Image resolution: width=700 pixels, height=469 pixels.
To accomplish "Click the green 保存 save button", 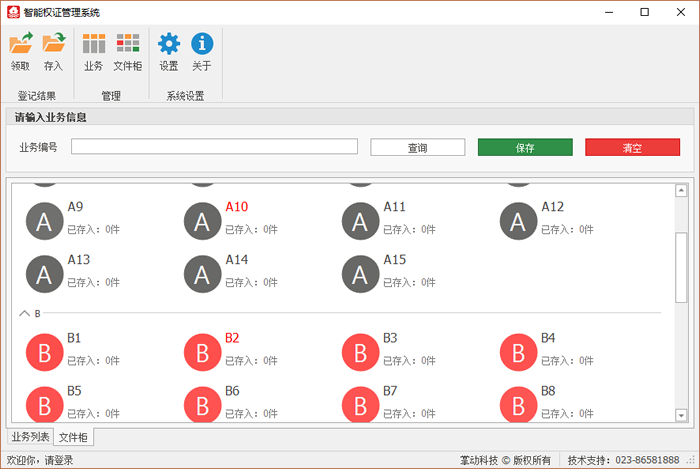I will point(525,148).
